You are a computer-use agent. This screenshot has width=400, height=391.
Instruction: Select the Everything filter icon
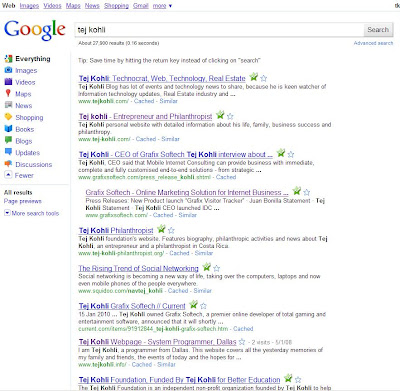click(x=8, y=59)
